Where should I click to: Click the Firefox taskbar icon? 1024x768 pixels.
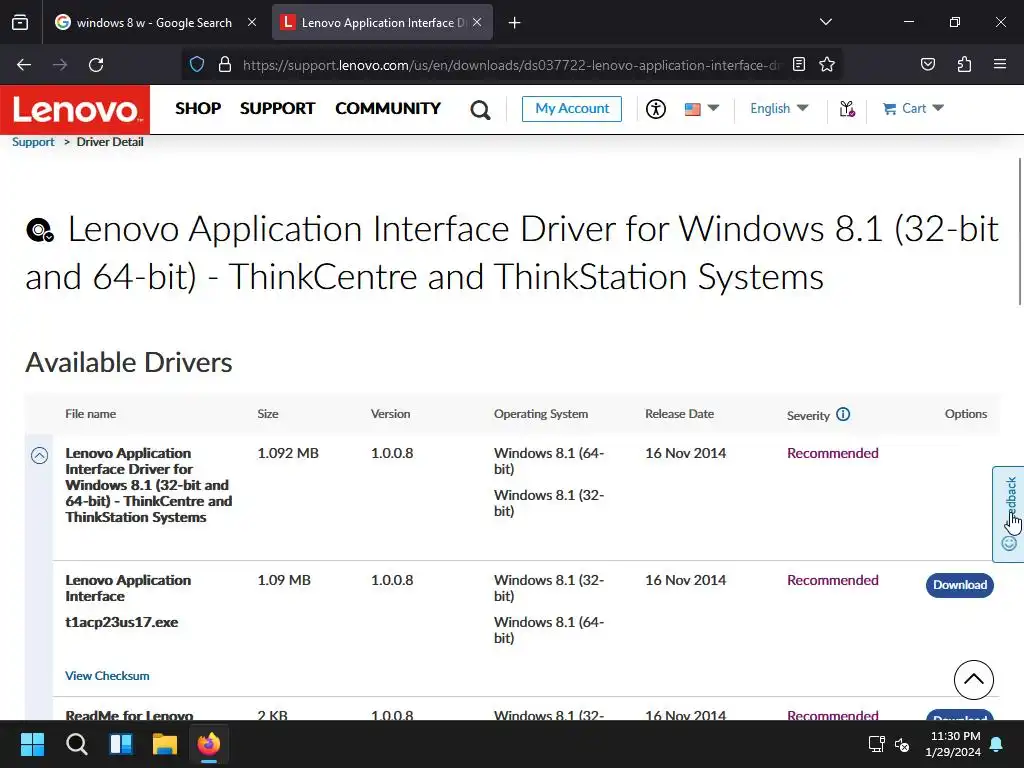[x=209, y=744]
